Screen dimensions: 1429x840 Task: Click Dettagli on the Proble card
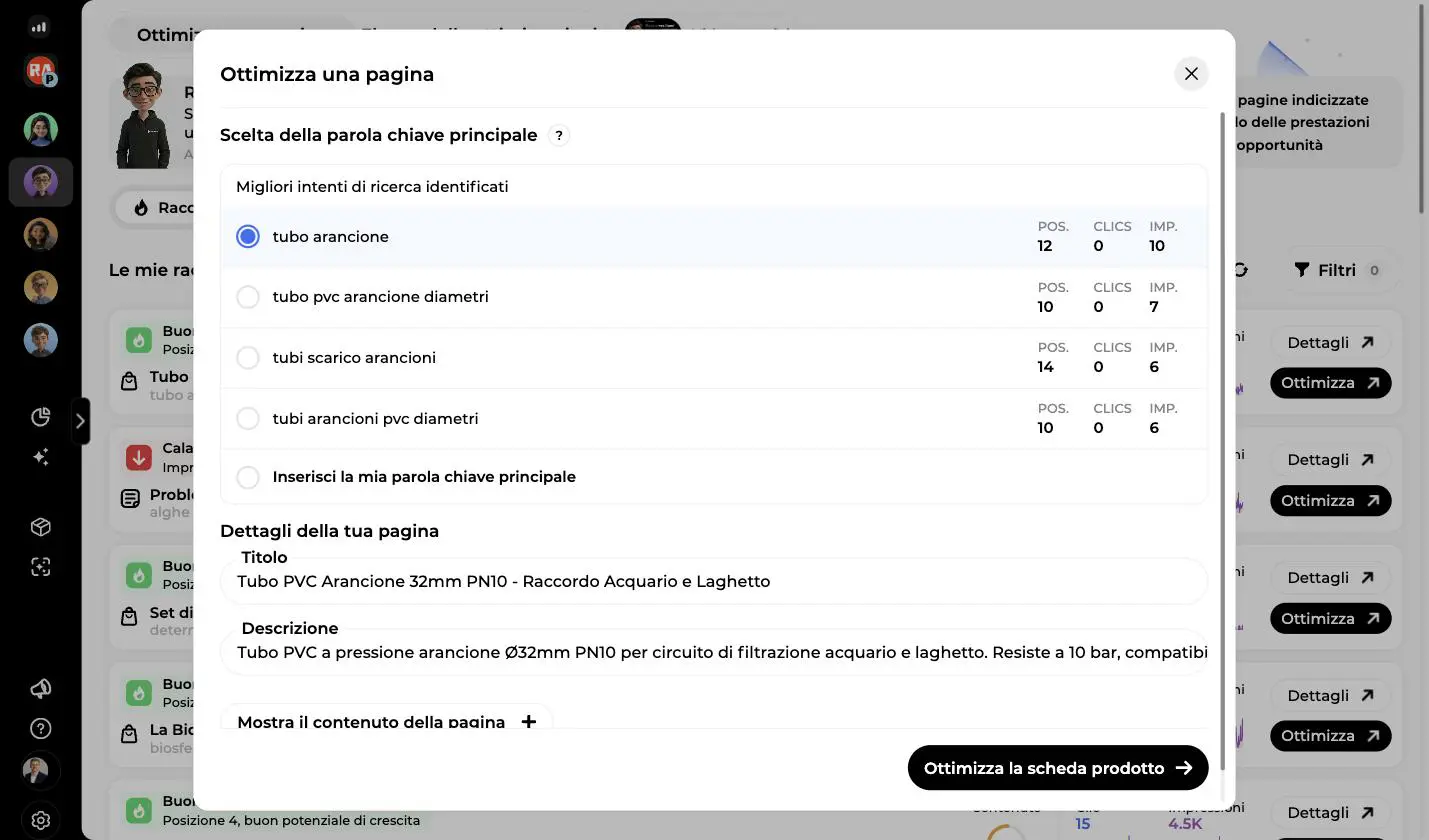pyautogui.click(x=1330, y=460)
